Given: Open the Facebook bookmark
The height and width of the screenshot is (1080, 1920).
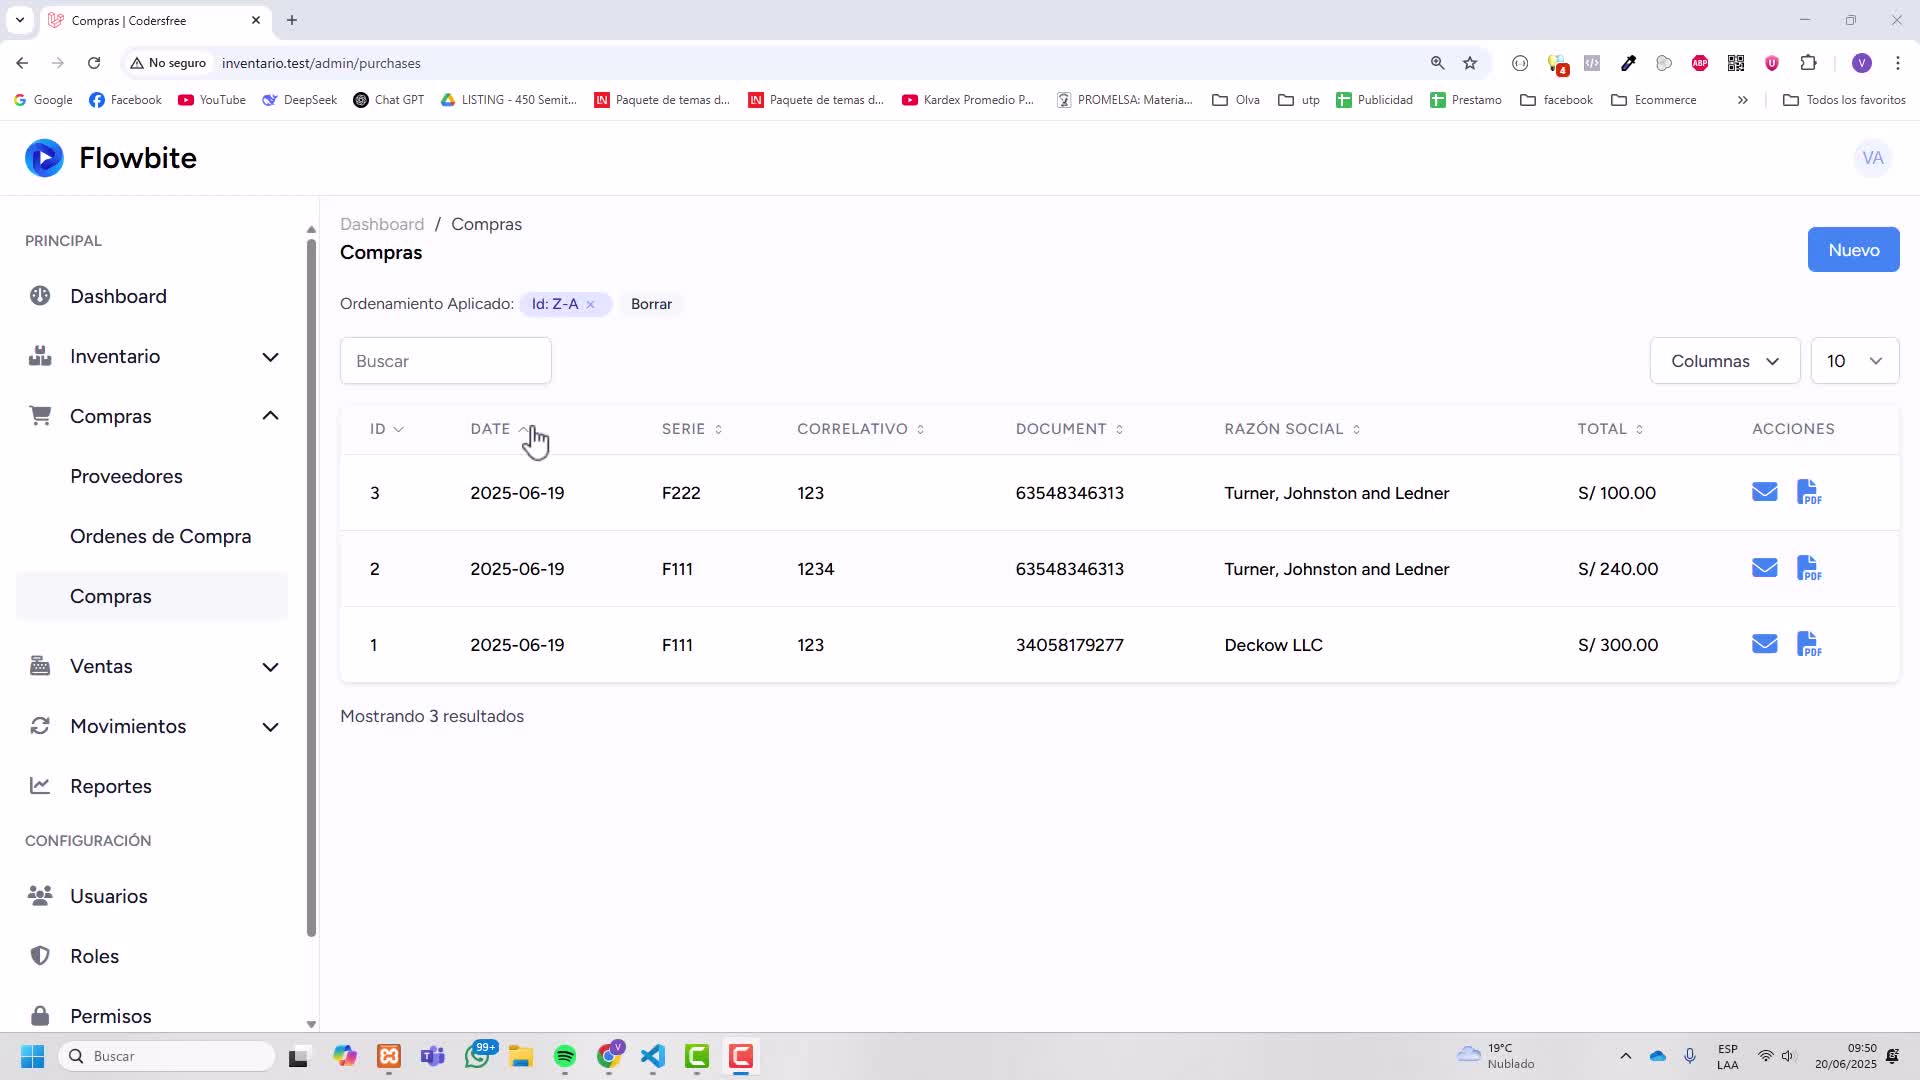Looking at the screenshot, I should coord(125,100).
